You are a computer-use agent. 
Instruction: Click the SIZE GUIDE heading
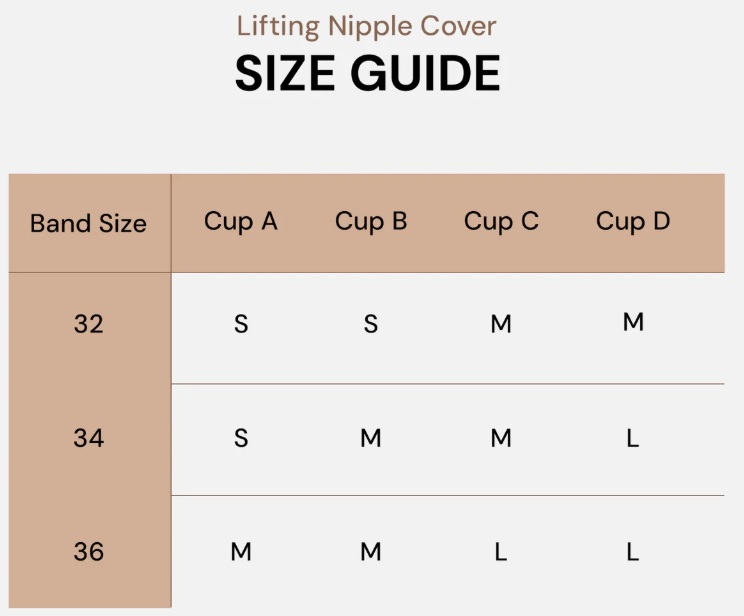coord(367,74)
